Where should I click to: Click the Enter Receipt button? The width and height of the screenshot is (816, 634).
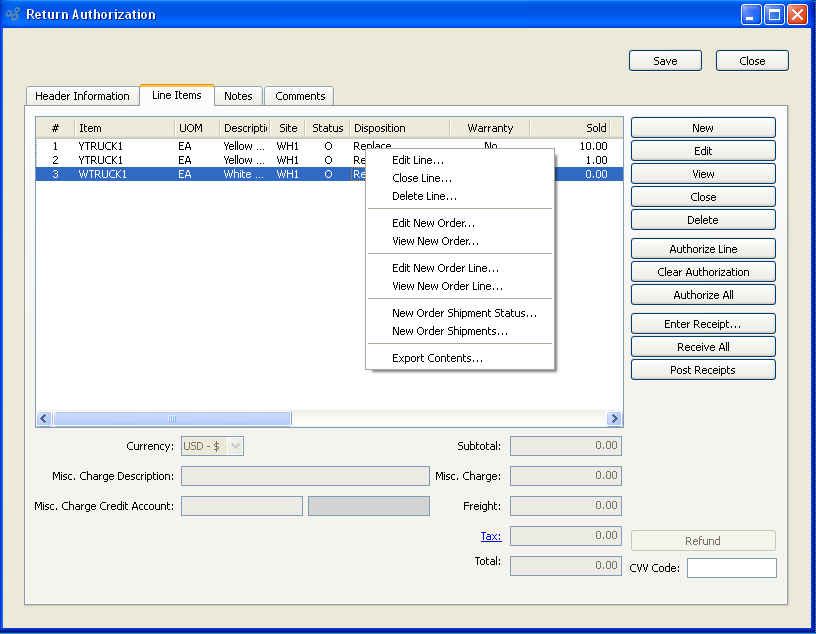tap(703, 324)
